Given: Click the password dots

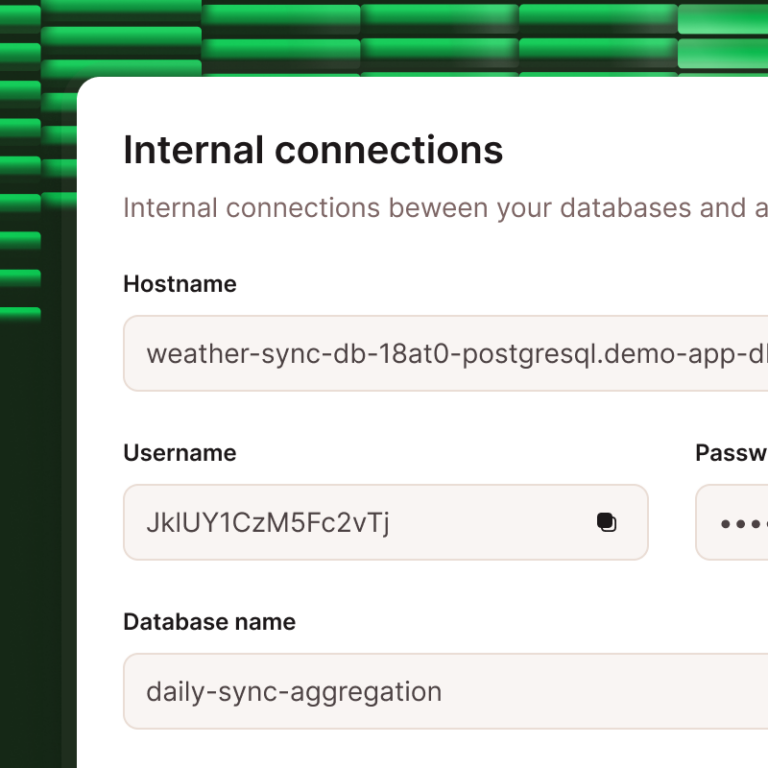Looking at the screenshot, I should coord(742,524).
